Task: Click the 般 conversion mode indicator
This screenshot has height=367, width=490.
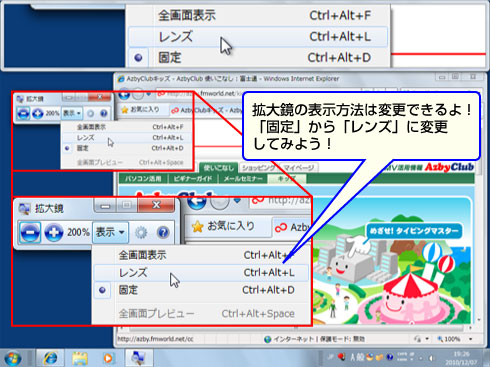Action: [x=360, y=357]
